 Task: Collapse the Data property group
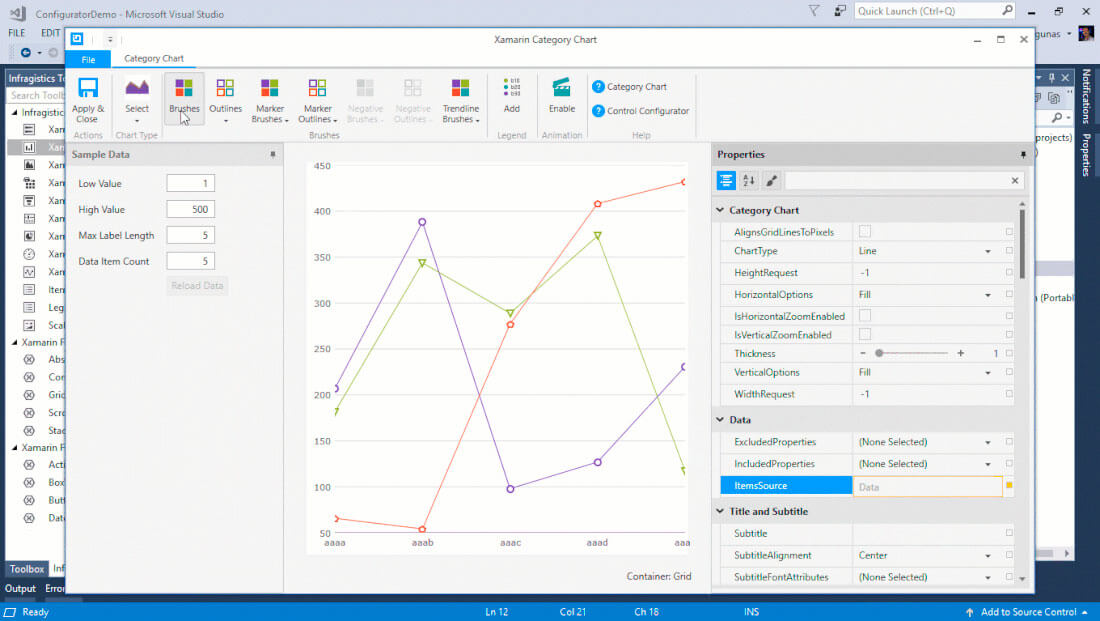(720, 420)
